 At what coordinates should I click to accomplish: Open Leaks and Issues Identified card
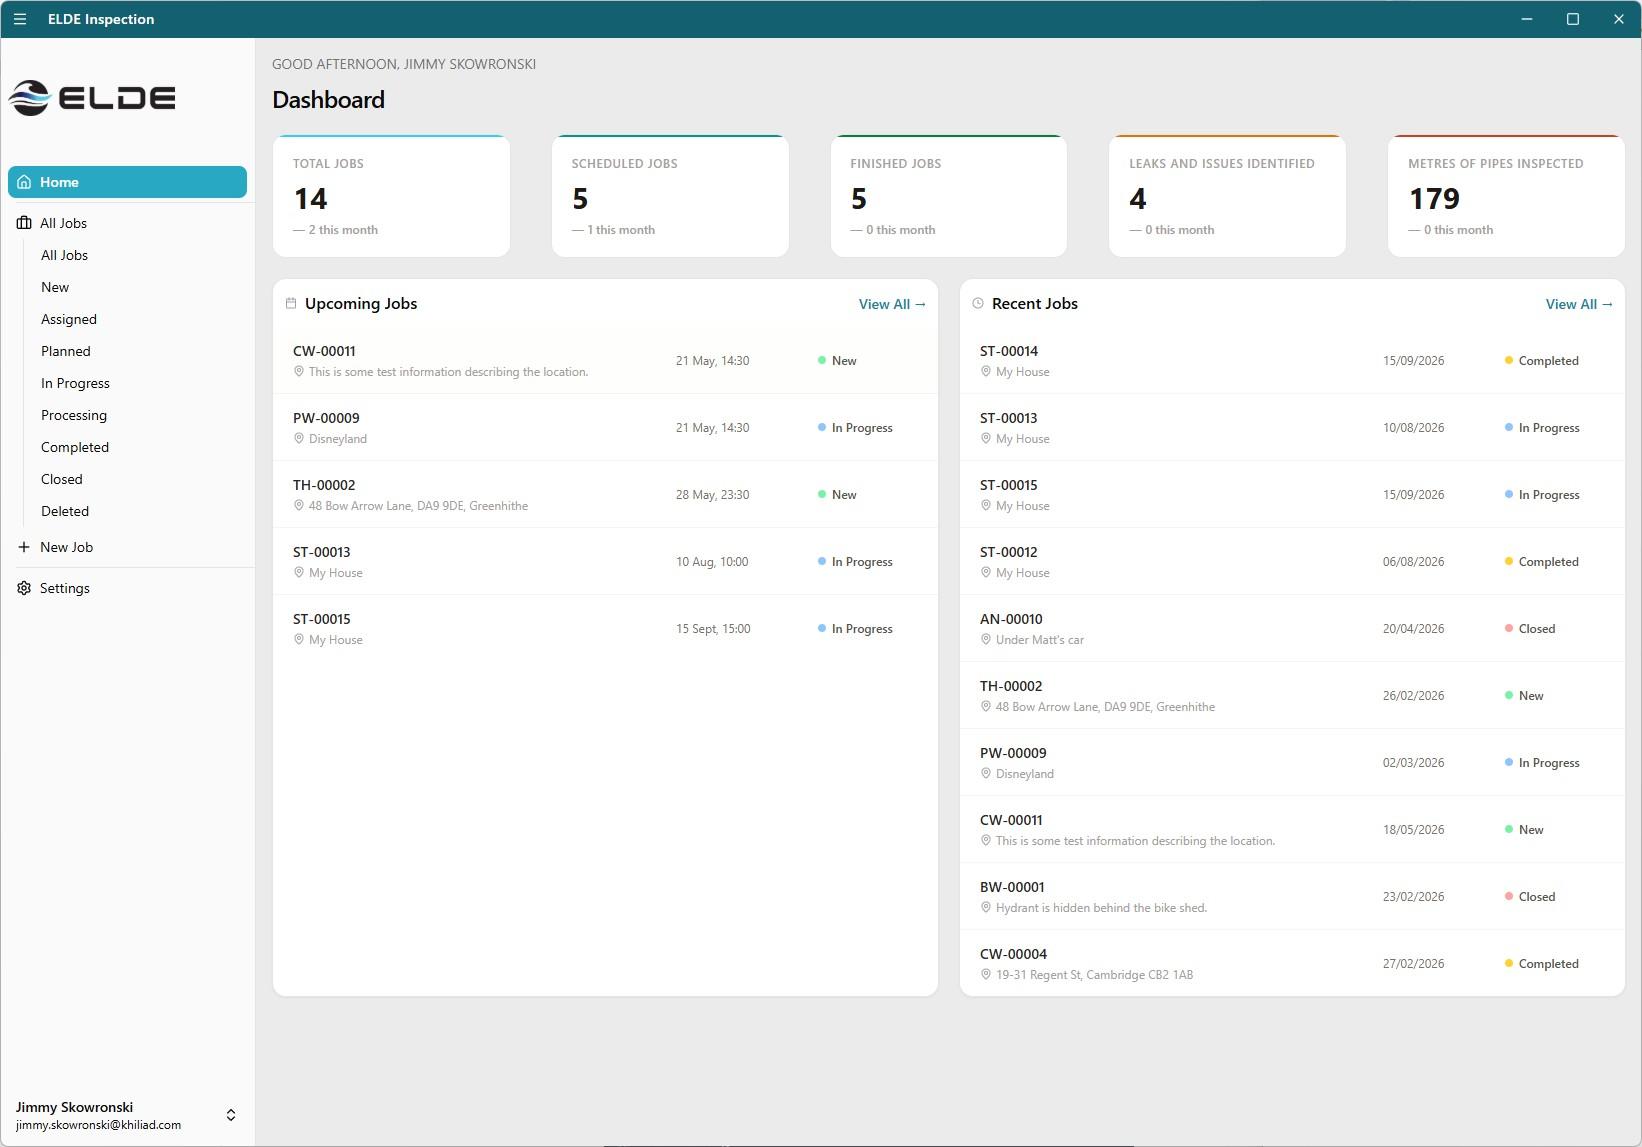[1227, 196]
